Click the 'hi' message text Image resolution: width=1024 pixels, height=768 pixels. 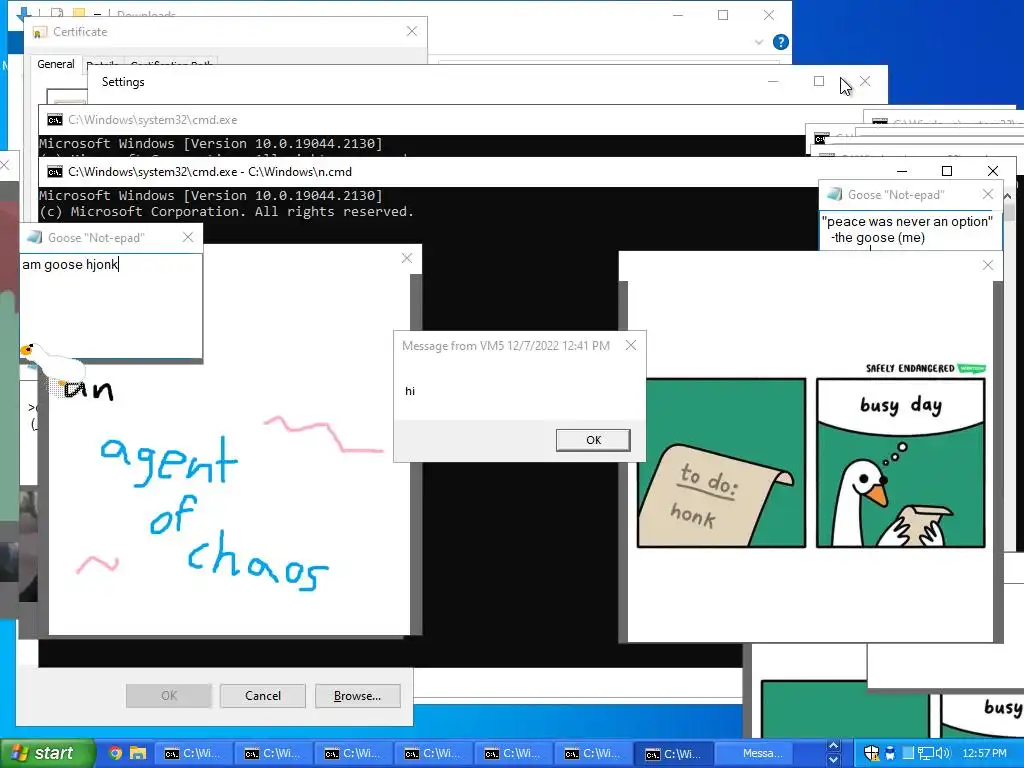[410, 391]
